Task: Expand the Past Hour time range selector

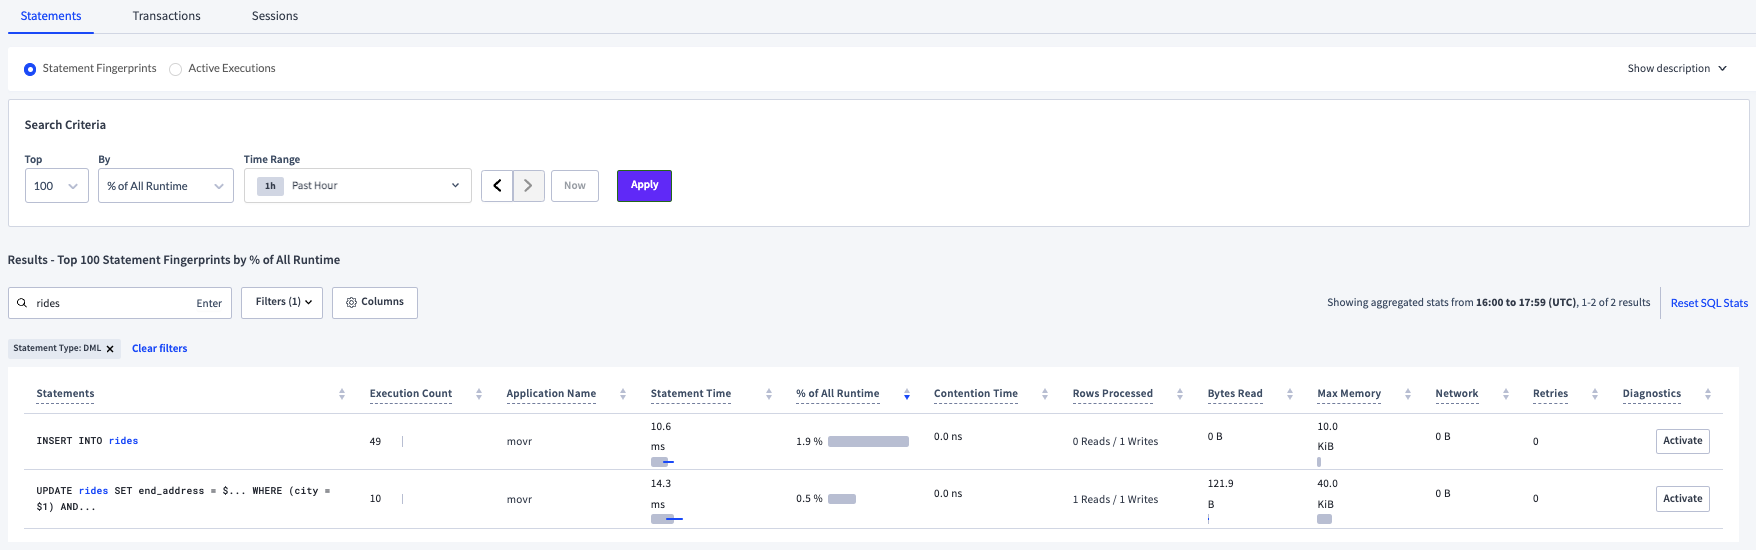Action: pos(357,186)
